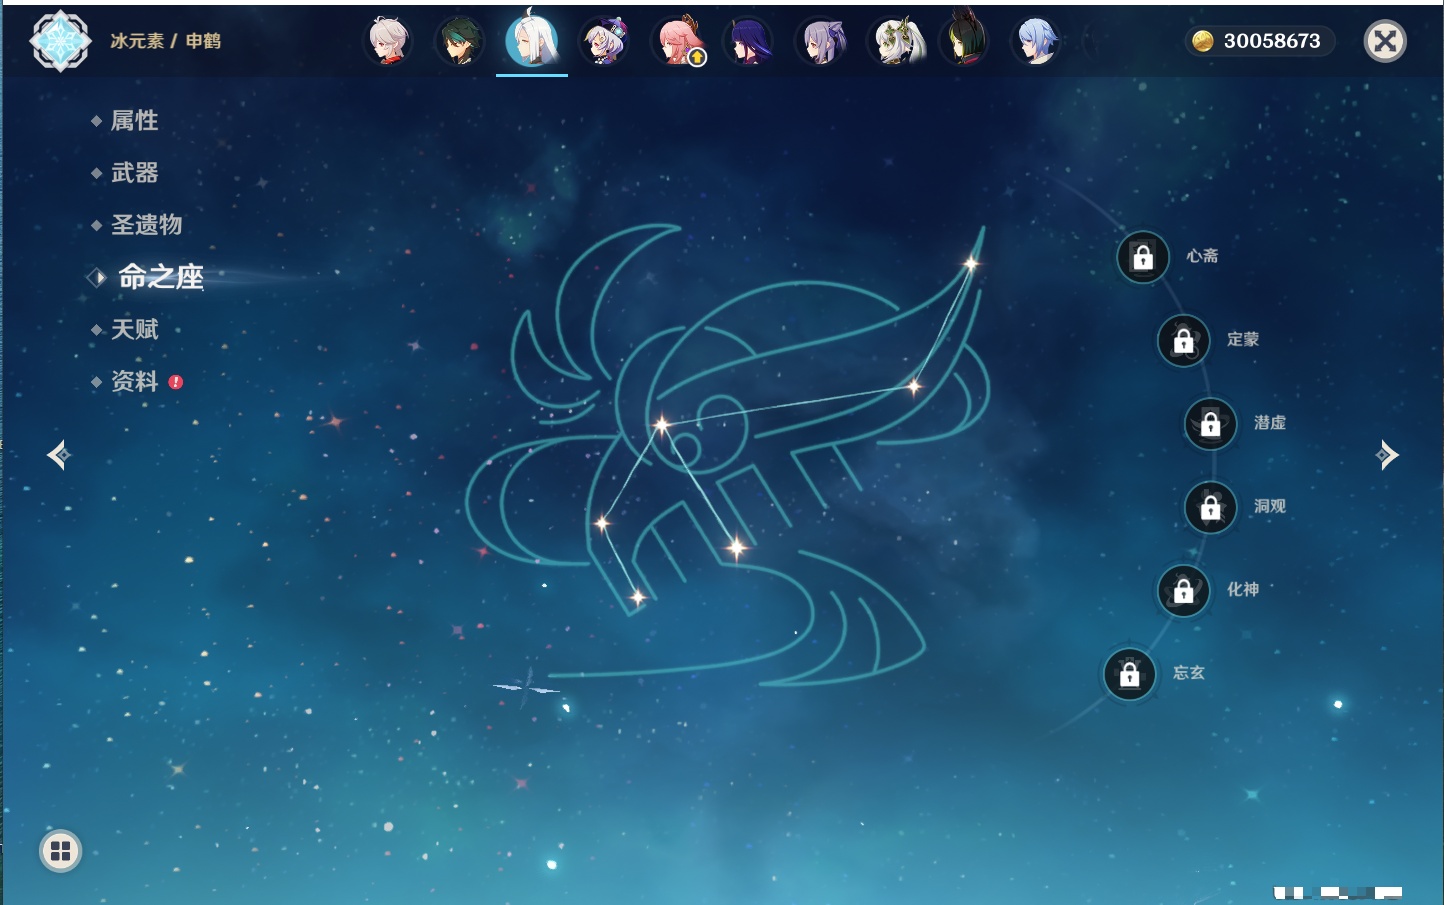Open the 天赋 talents tab
This screenshot has height=905, width=1444.
[134, 329]
